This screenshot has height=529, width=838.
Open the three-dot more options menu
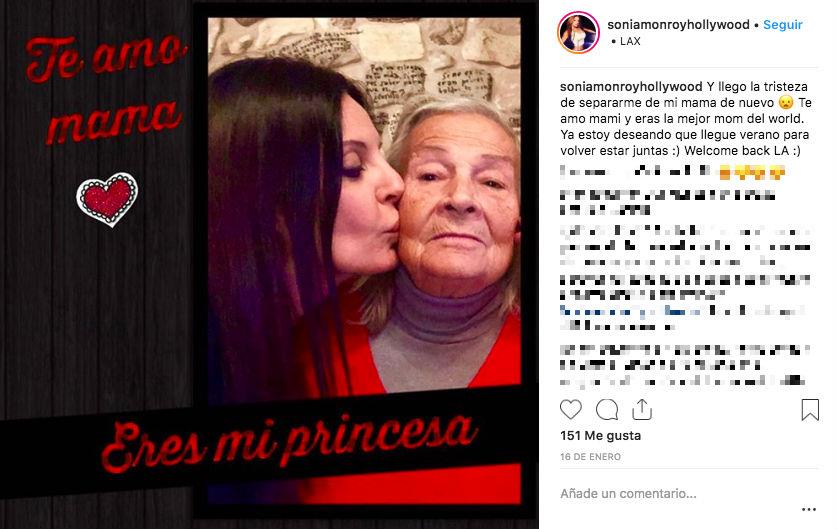(x=809, y=509)
